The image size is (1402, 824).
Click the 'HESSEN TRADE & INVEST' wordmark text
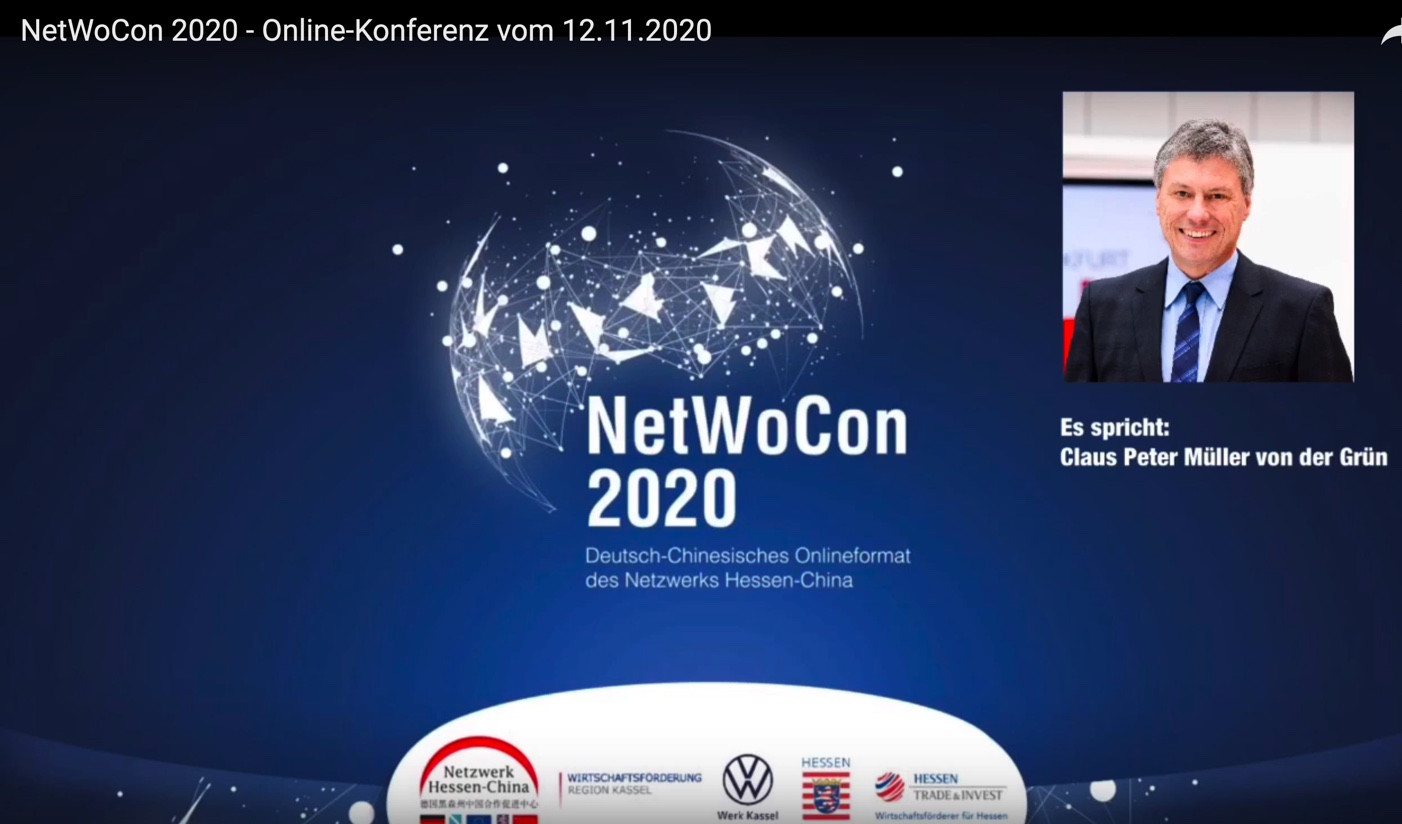(957, 787)
